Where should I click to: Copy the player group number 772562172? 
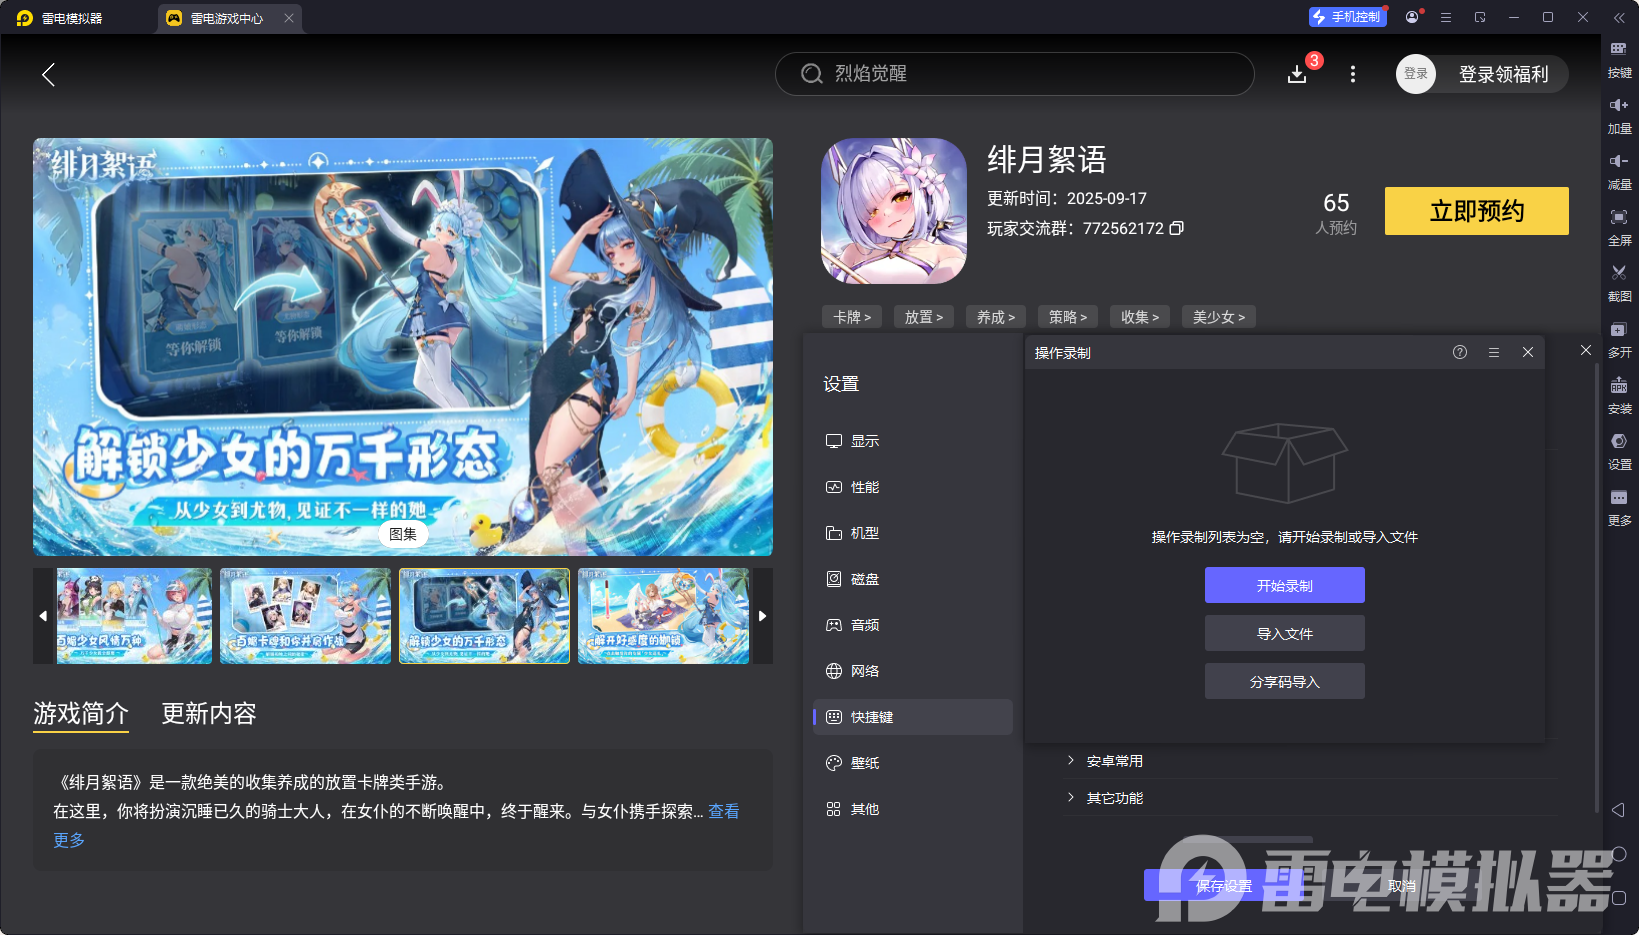[1176, 228]
